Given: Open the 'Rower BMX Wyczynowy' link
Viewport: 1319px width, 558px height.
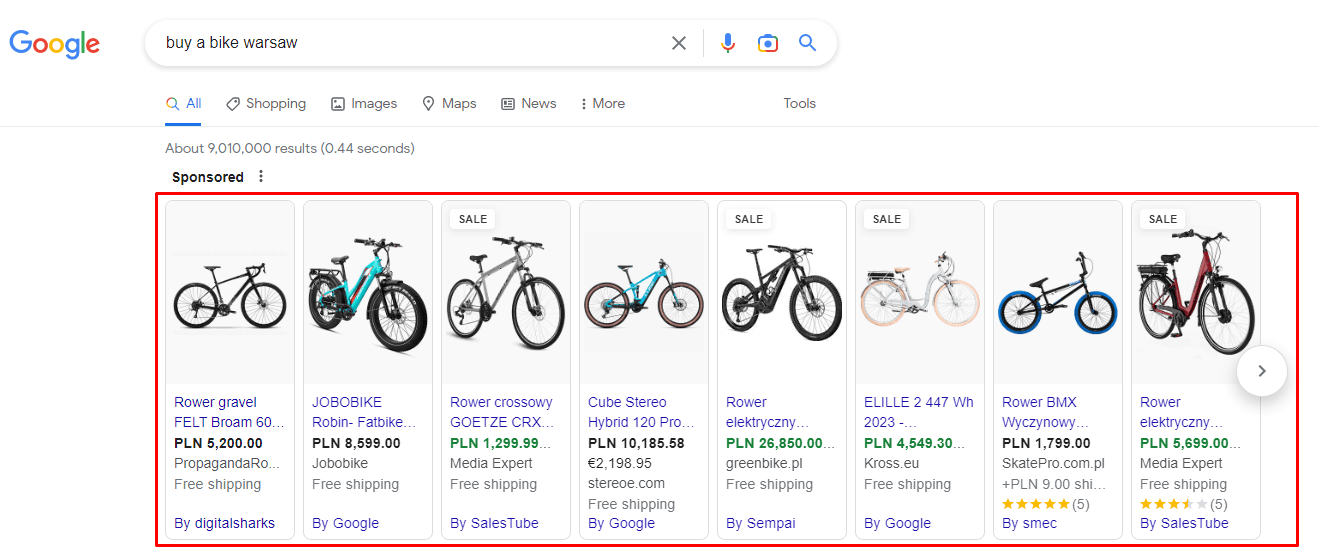Looking at the screenshot, I should (1045, 412).
